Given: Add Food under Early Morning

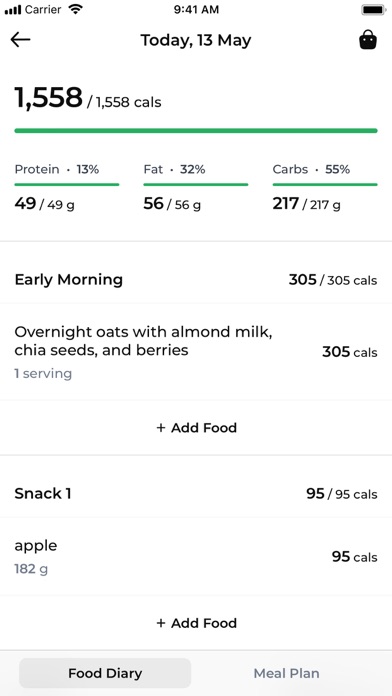Looking at the screenshot, I should (196, 427).
